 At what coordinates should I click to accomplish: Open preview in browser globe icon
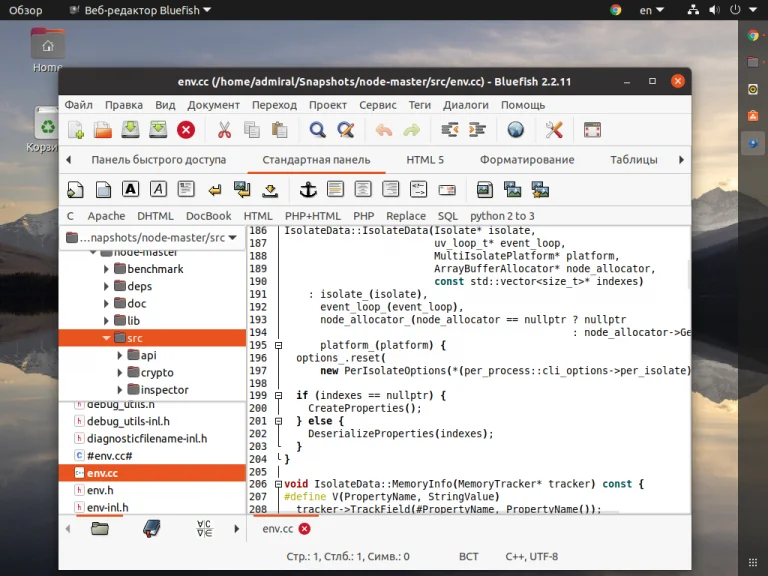pos(516,130)
